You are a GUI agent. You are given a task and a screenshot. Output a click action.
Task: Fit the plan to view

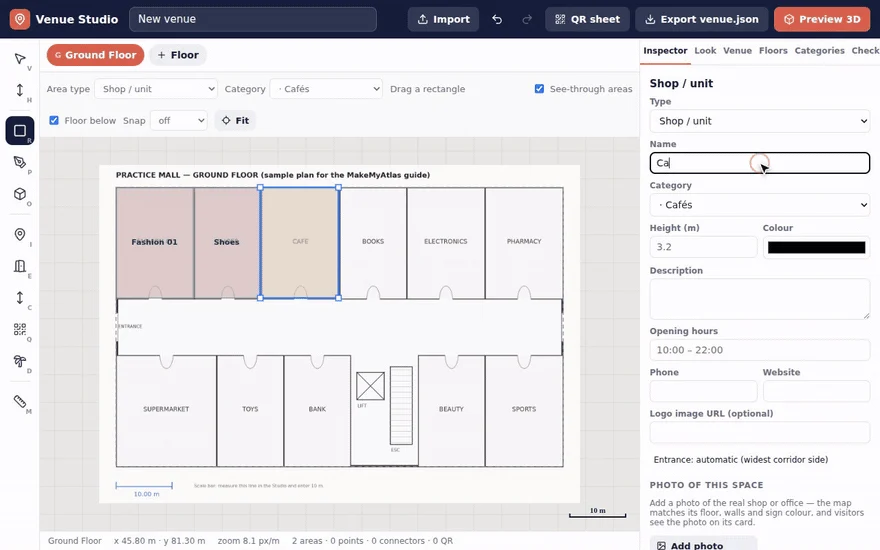click(x=235, y=121)
